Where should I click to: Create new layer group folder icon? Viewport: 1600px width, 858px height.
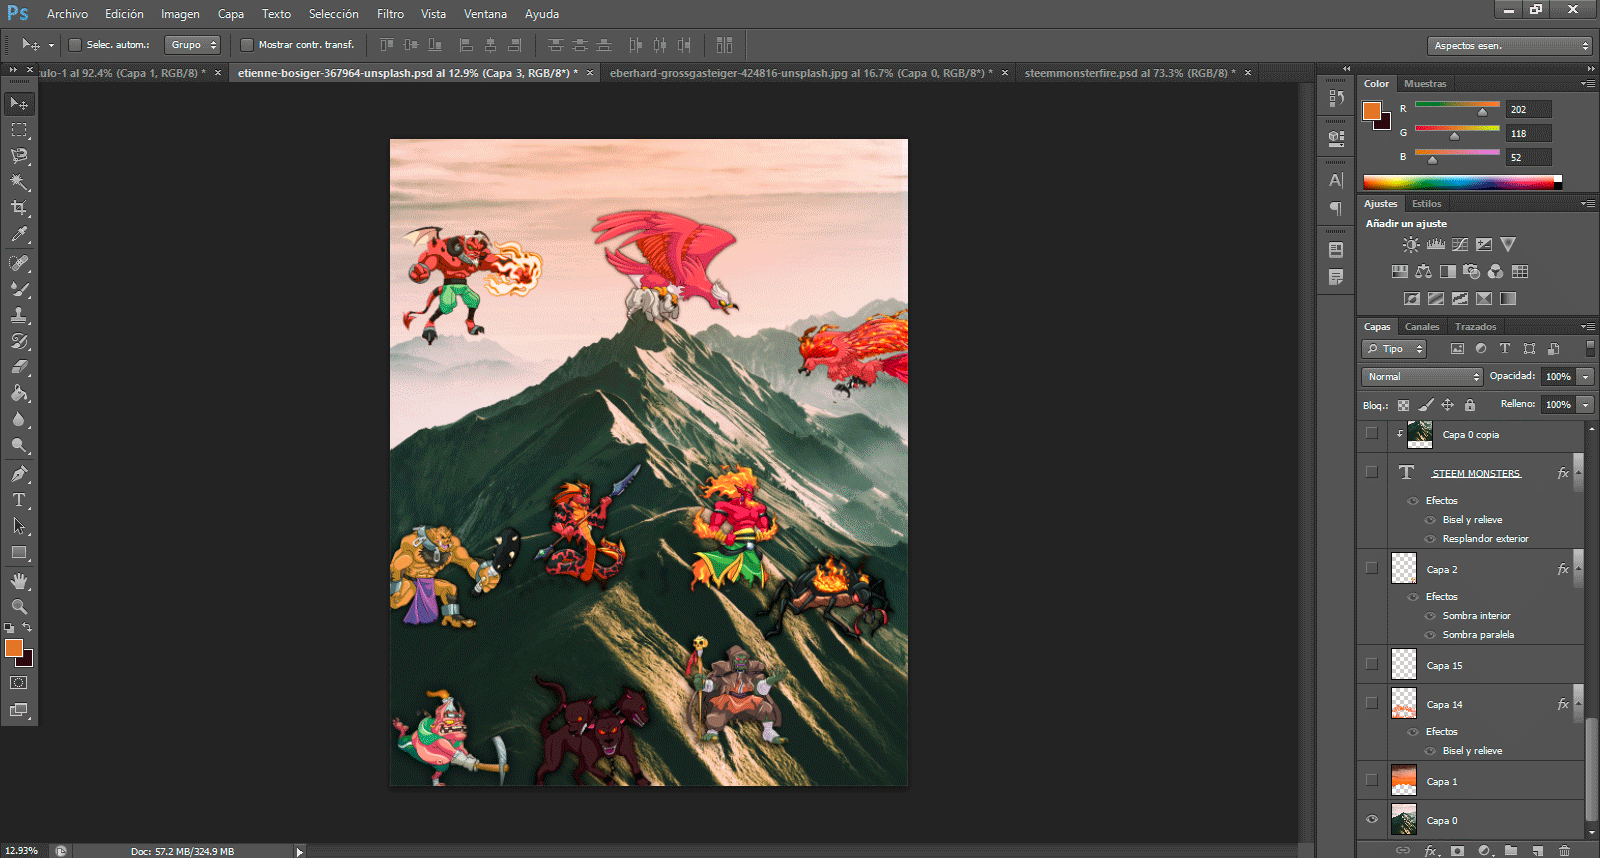(x=1511, y=851)
